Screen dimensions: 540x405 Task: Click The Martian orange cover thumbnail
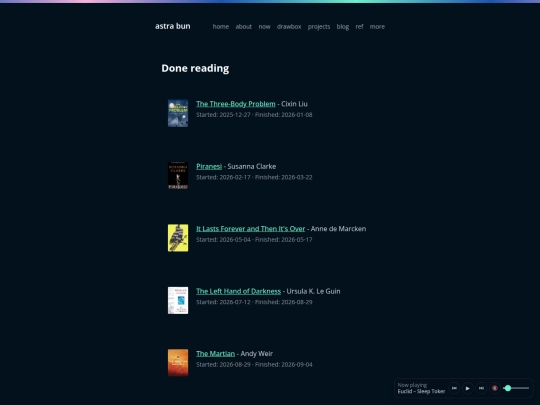tap(178, 363)
